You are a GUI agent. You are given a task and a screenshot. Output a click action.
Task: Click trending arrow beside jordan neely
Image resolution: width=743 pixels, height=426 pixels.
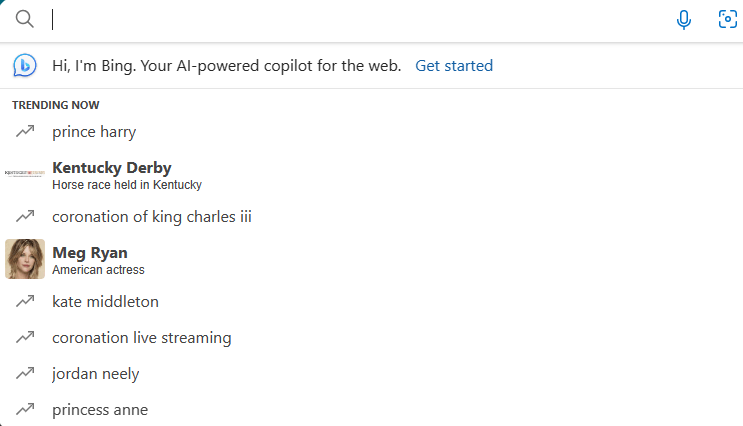25,374
